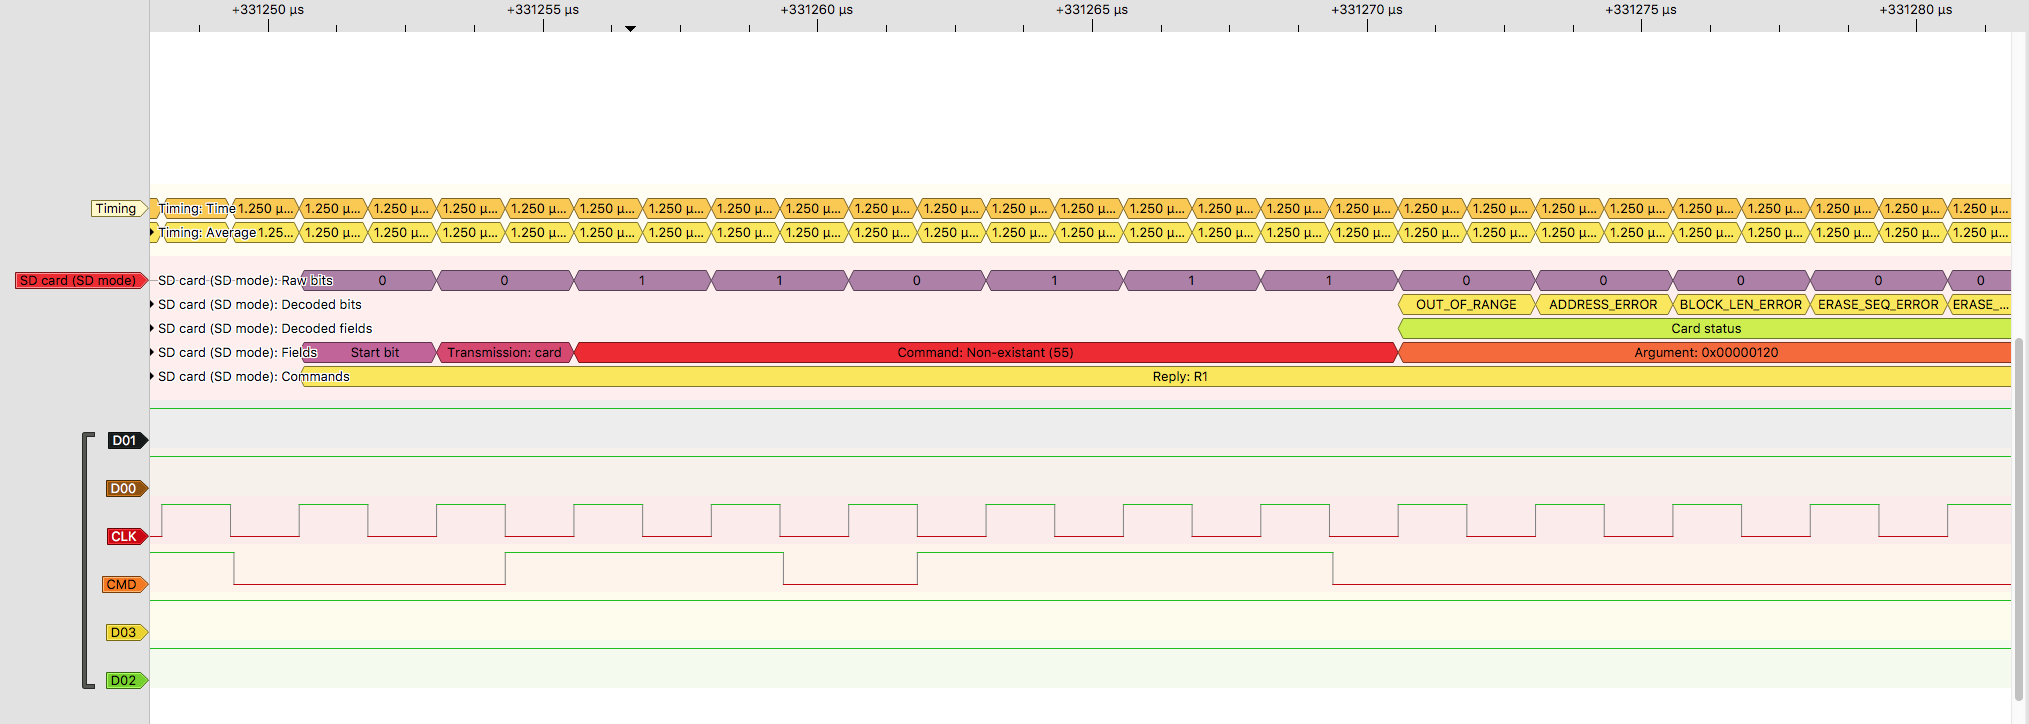The image size is (2029, 724).
Task: Click the vertical scrollbar on the right
Action: [x=2019, y=518]
